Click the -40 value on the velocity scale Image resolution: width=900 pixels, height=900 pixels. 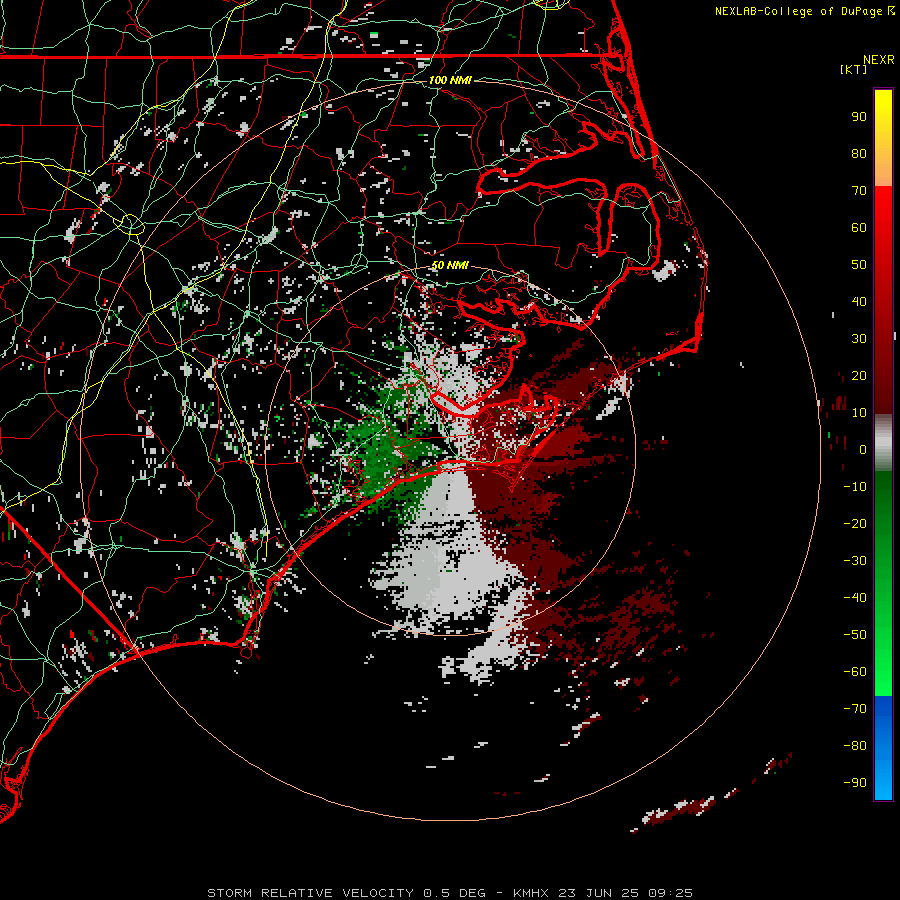[855, 598]
